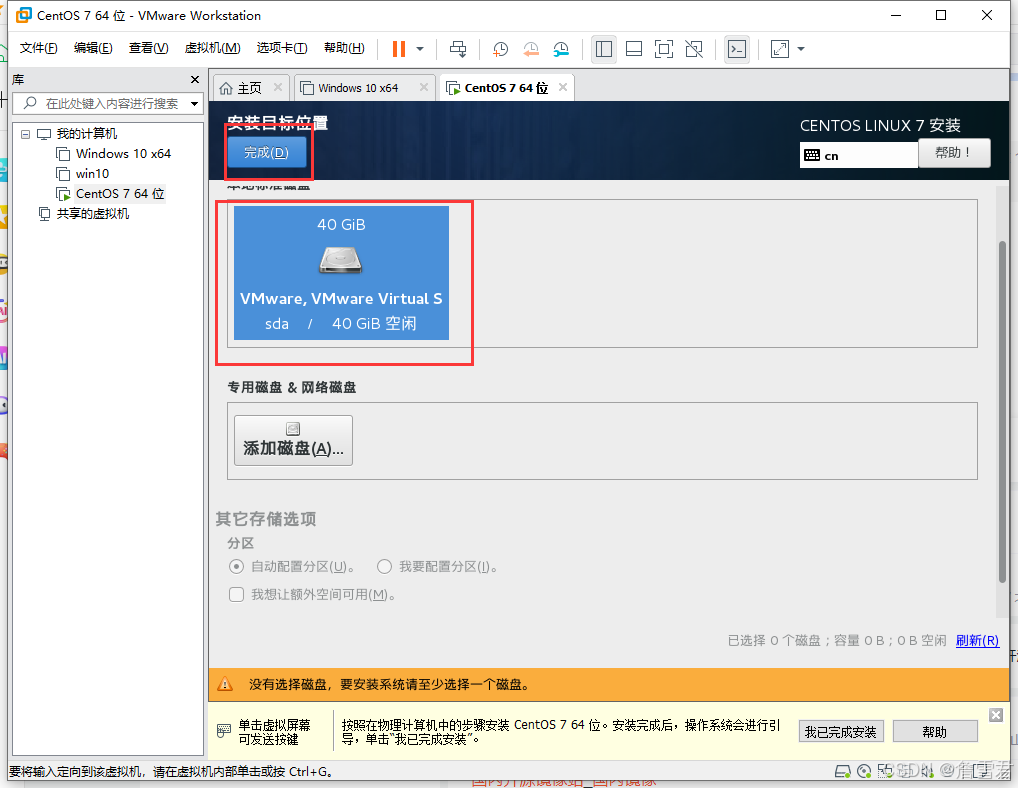Take a snapshot of this virtual machine

pos(500,49)
